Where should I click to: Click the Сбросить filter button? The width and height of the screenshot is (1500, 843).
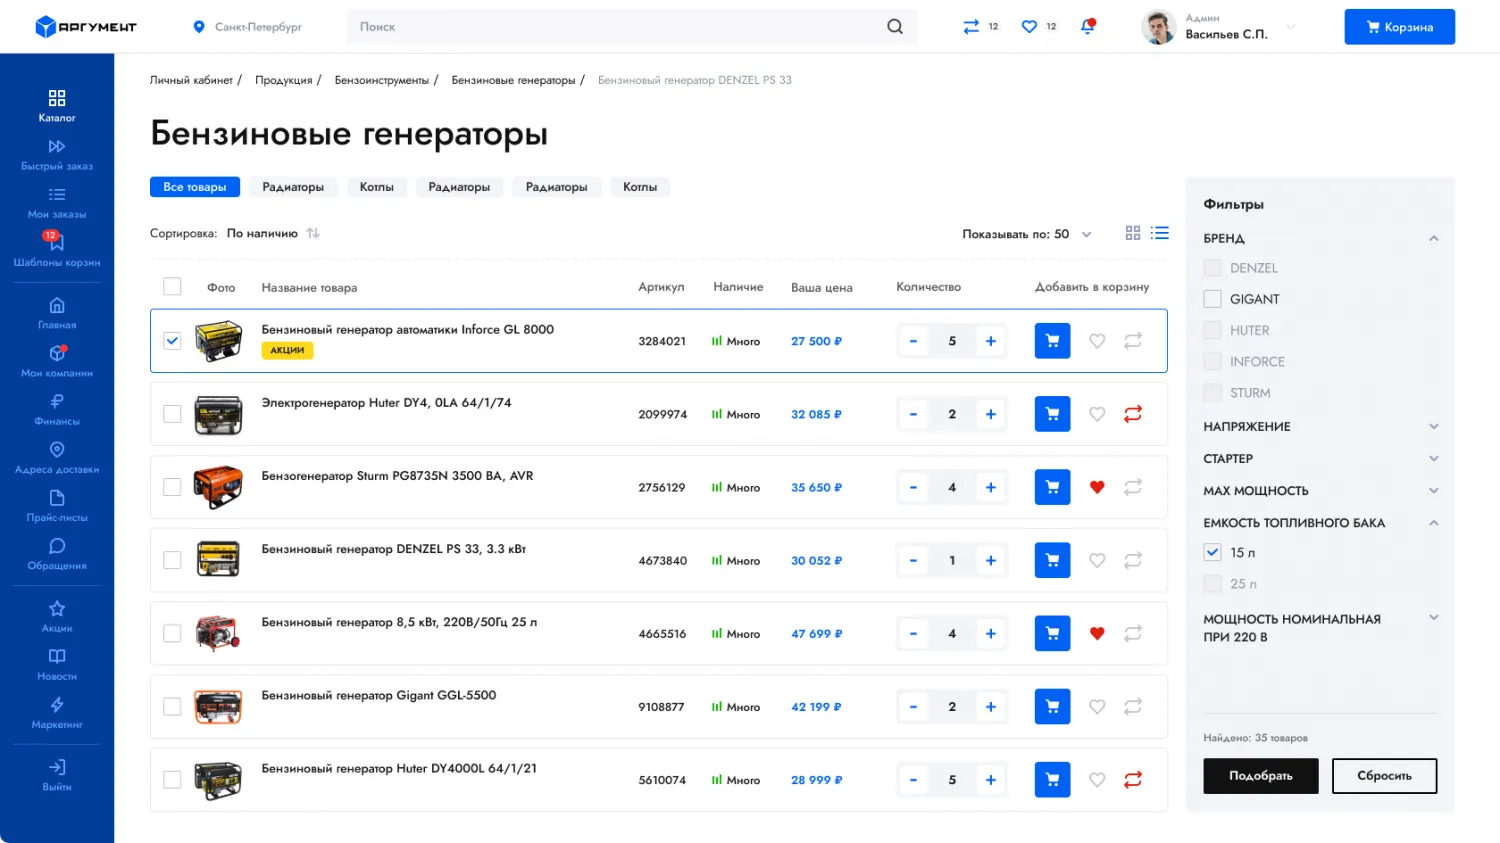coord(1384,776)
